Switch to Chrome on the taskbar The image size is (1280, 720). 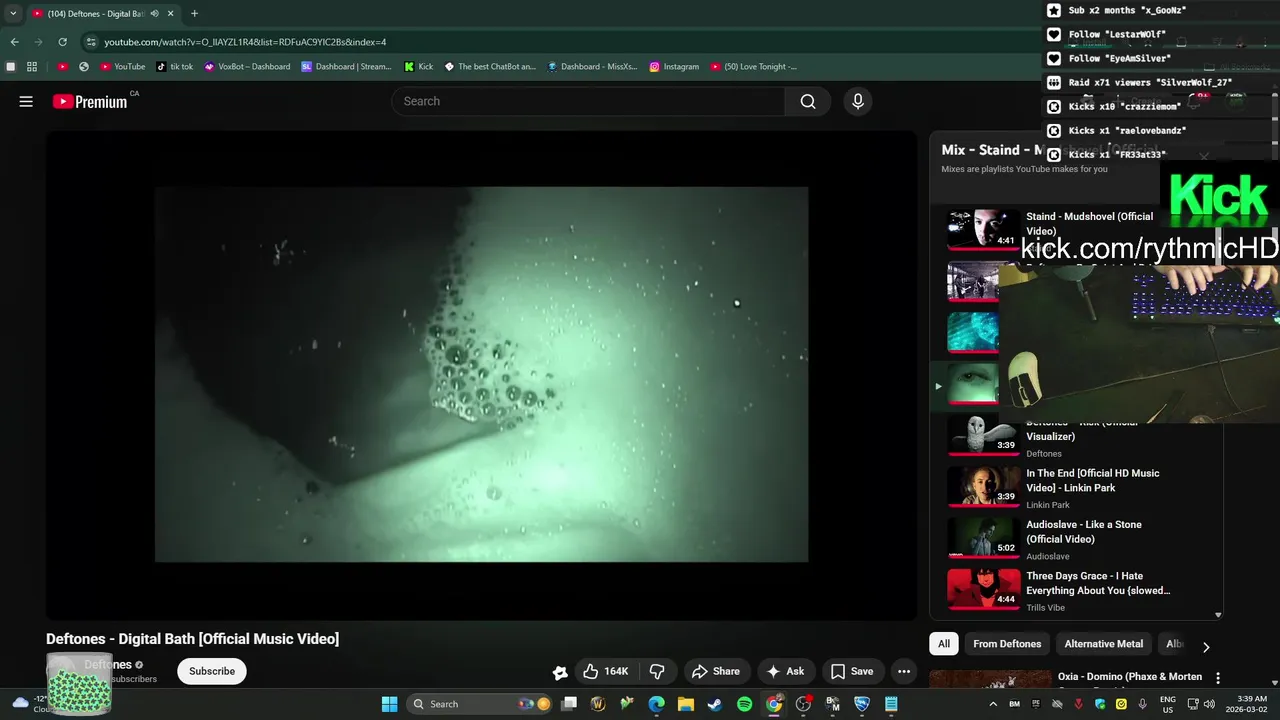tap(774, 704)
